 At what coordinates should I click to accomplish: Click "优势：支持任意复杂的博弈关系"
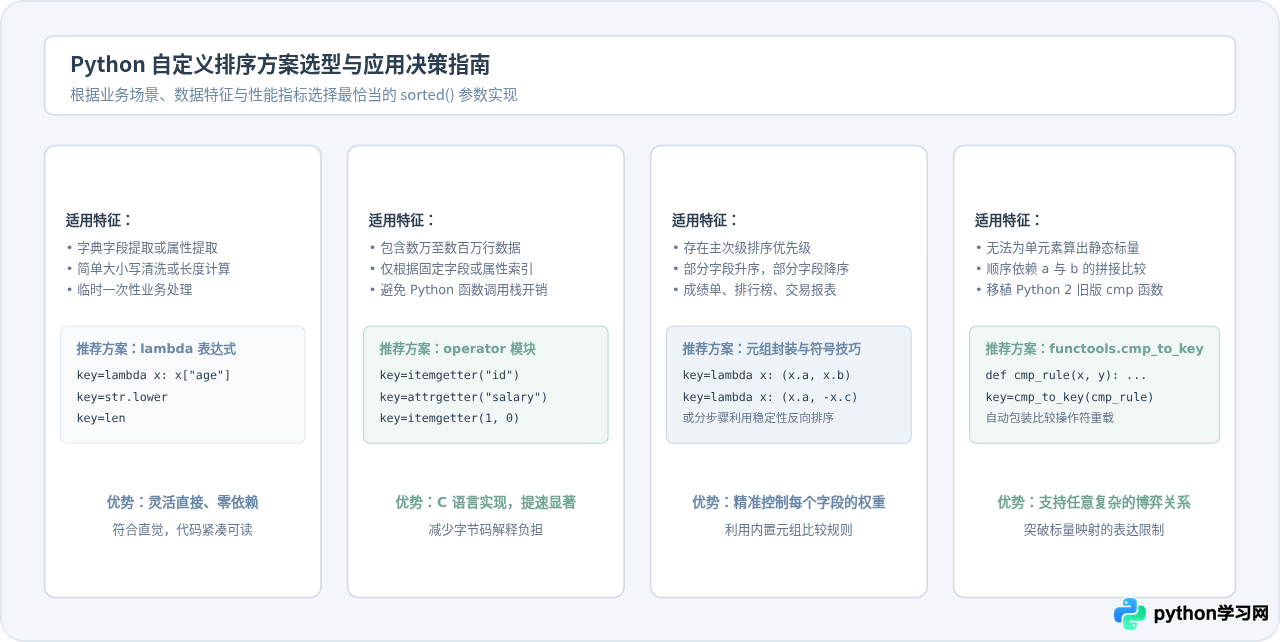pos(1094,502)
